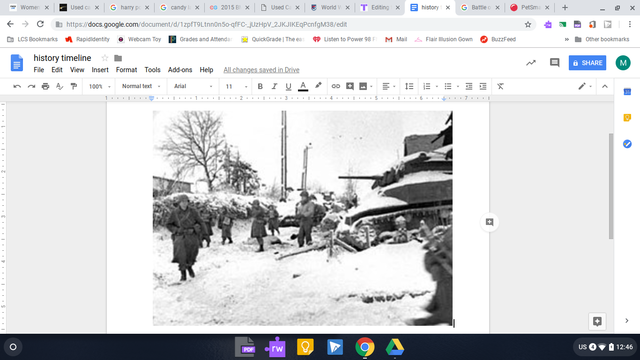Run spell check from toolbar
The image size is (640, 360).
[x=60, y=86]
